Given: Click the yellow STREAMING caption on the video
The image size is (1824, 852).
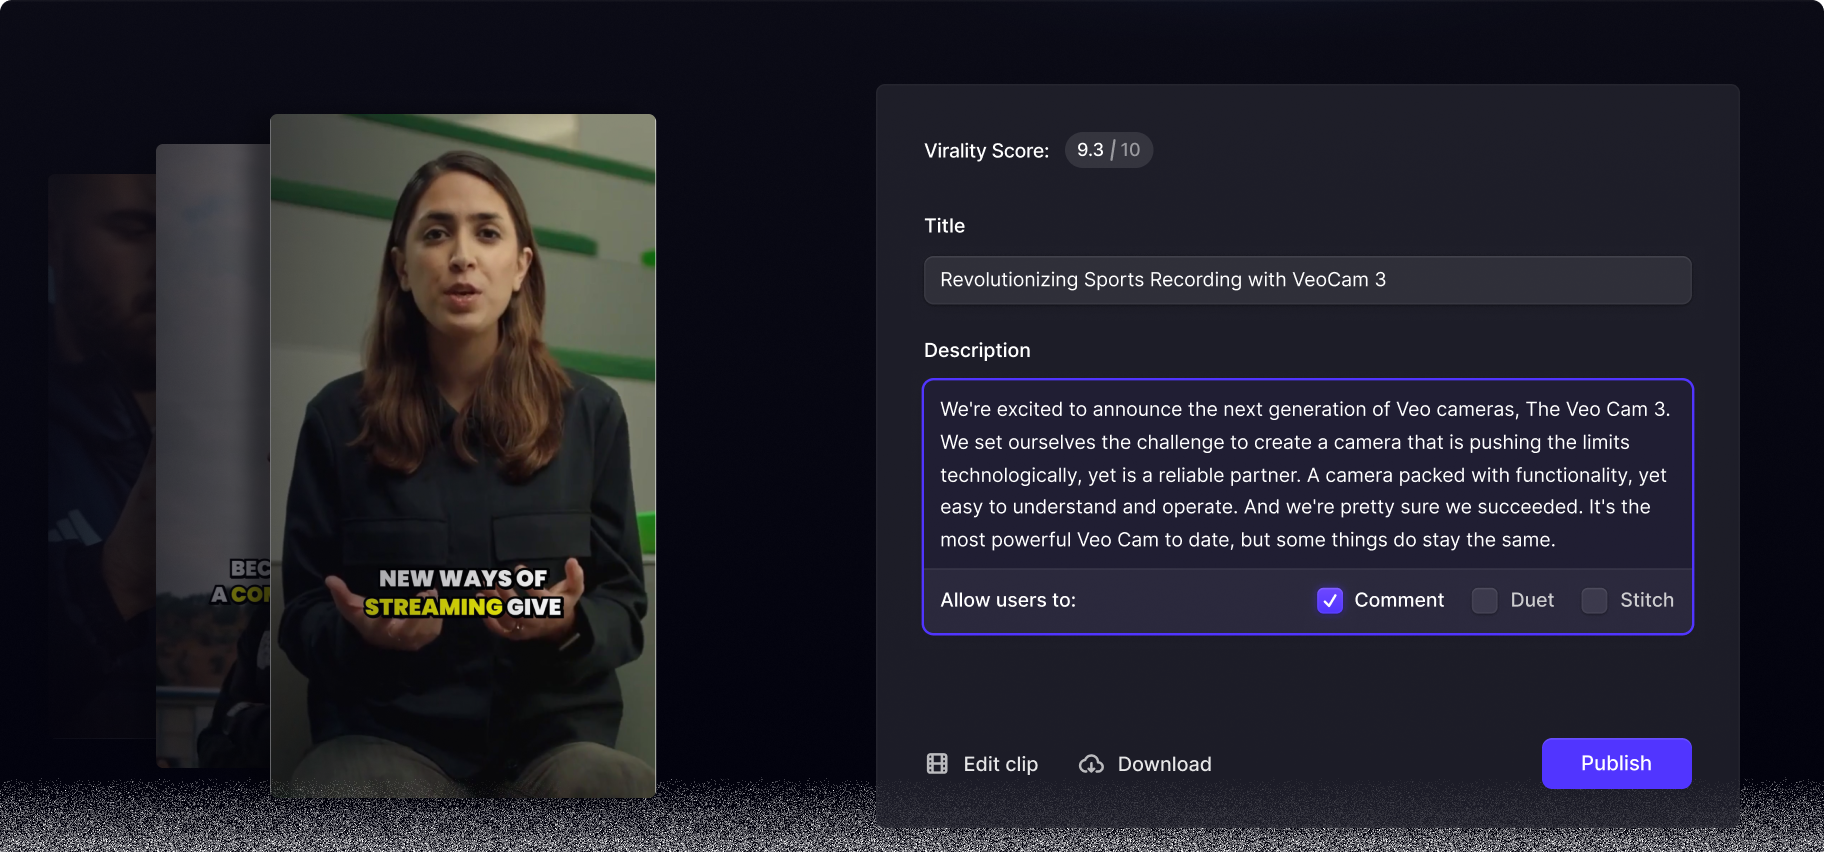Looking at the screenshot, I should (433, 607).
